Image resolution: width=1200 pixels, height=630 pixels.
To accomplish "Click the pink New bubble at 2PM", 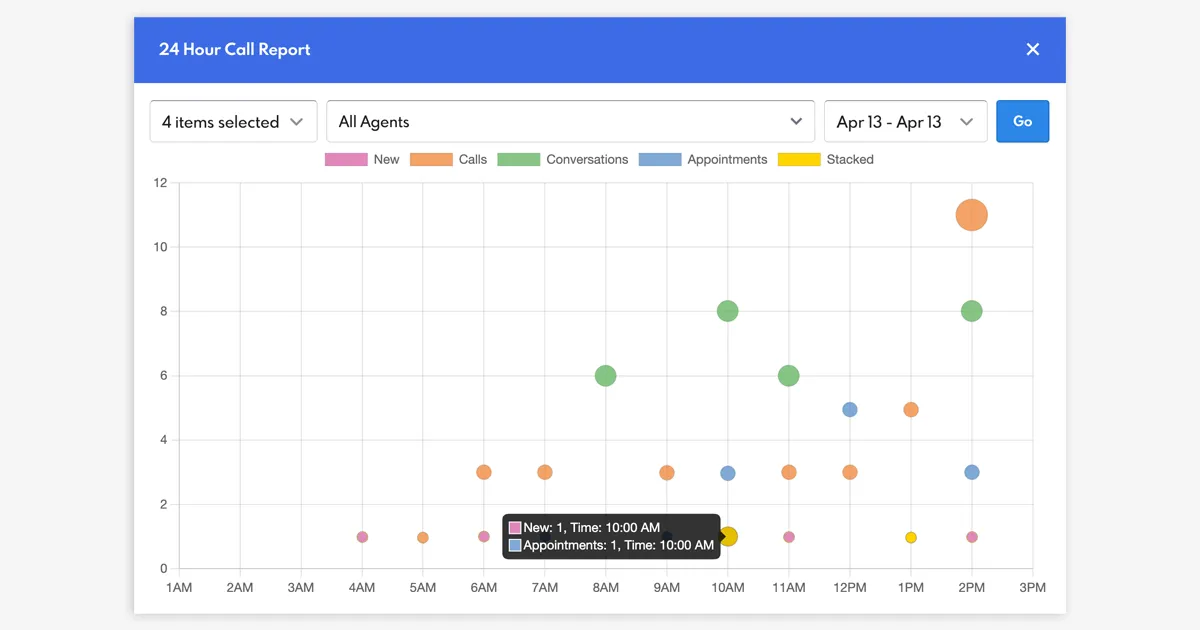I will click(x=972, y=537).
